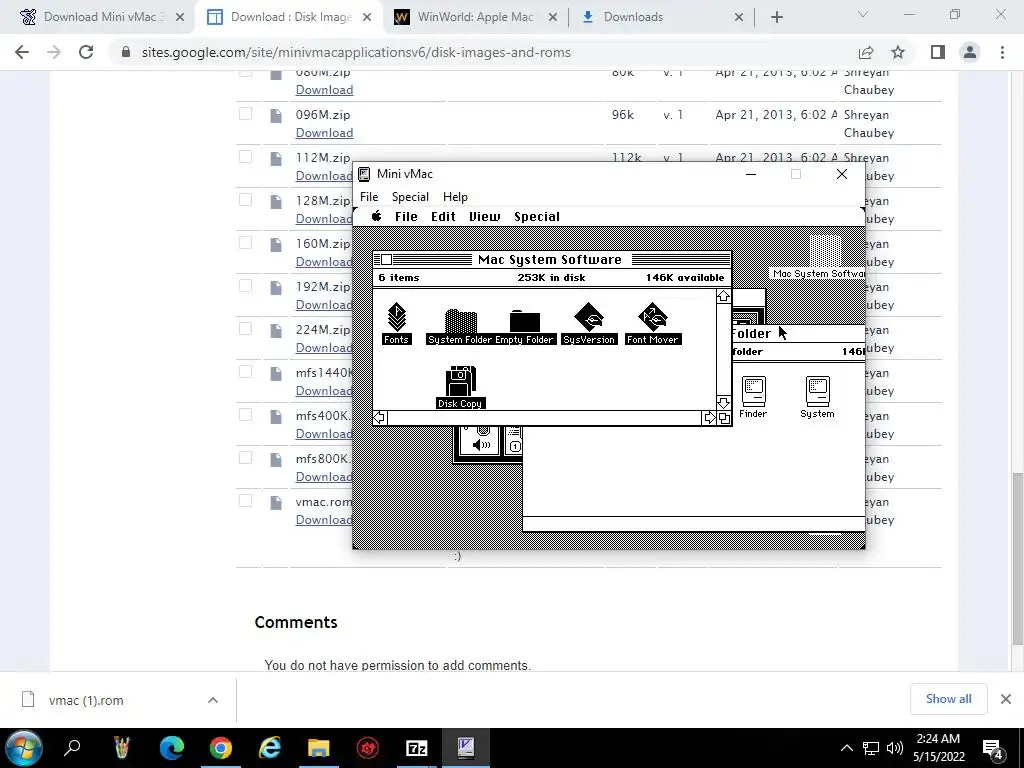
Task: Open Mini vMac window Help menu
Action: [x=455, y=197]
